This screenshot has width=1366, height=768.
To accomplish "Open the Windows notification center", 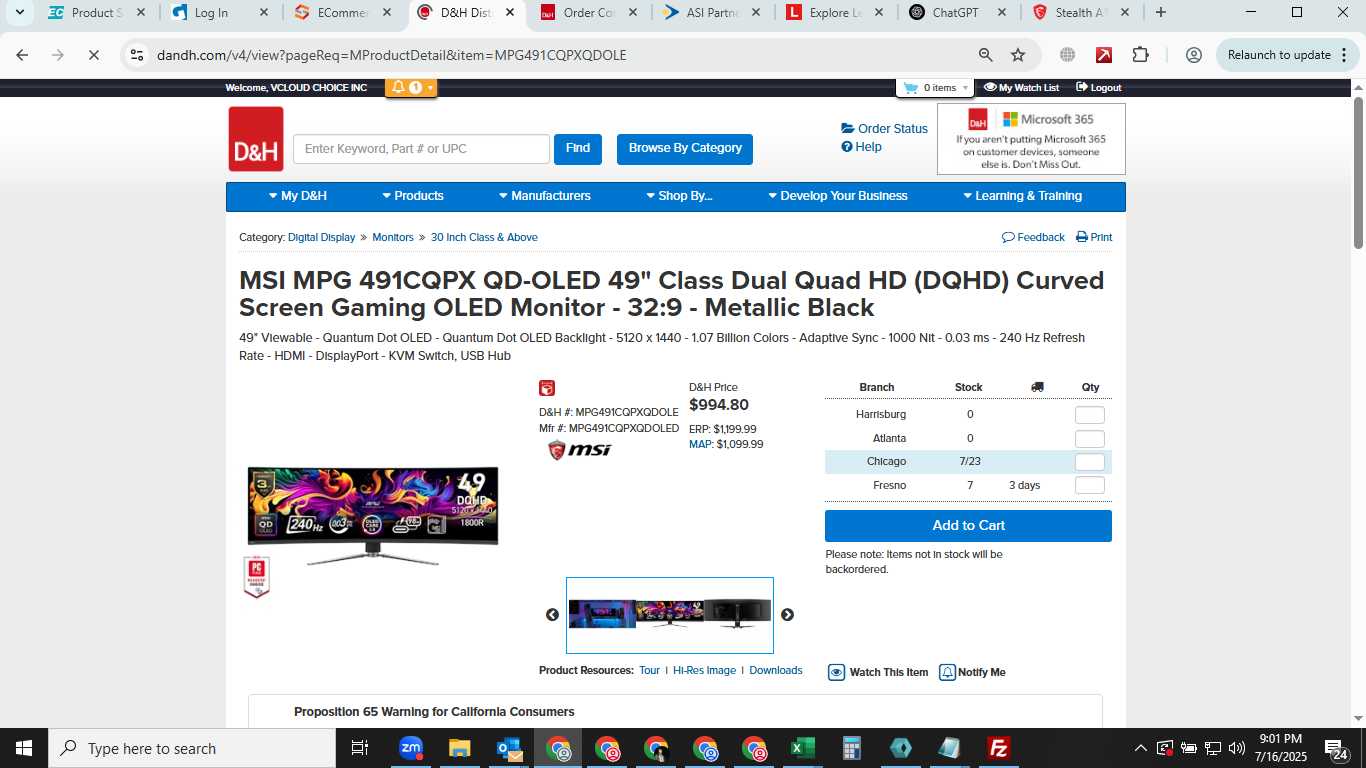I will point(1337,748).
